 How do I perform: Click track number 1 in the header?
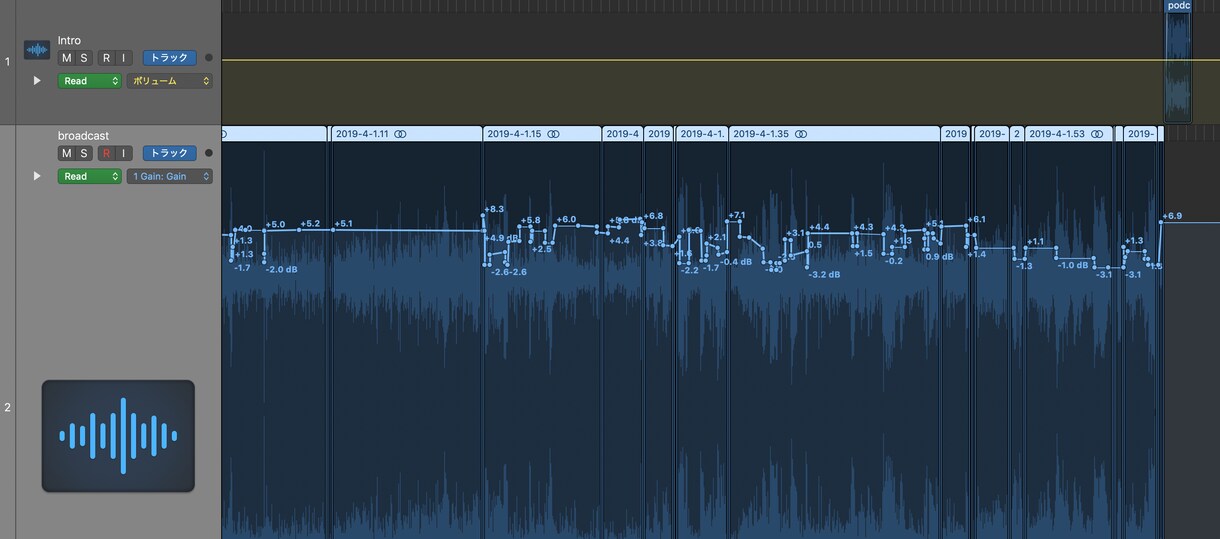7,62
